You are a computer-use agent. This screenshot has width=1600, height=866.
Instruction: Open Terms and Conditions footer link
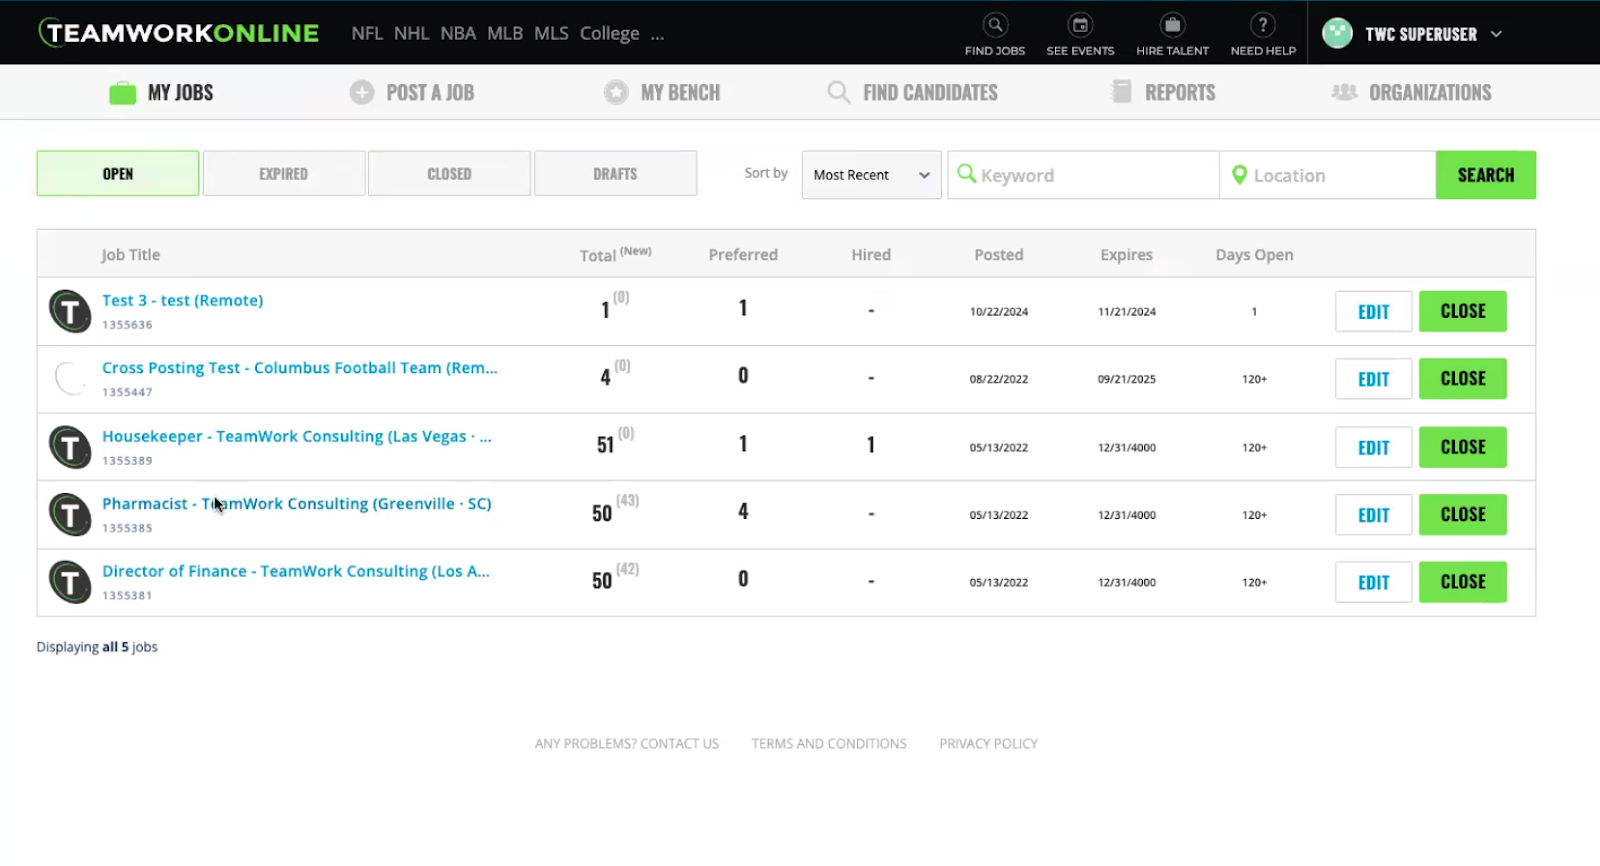click(x=829, y=744)
